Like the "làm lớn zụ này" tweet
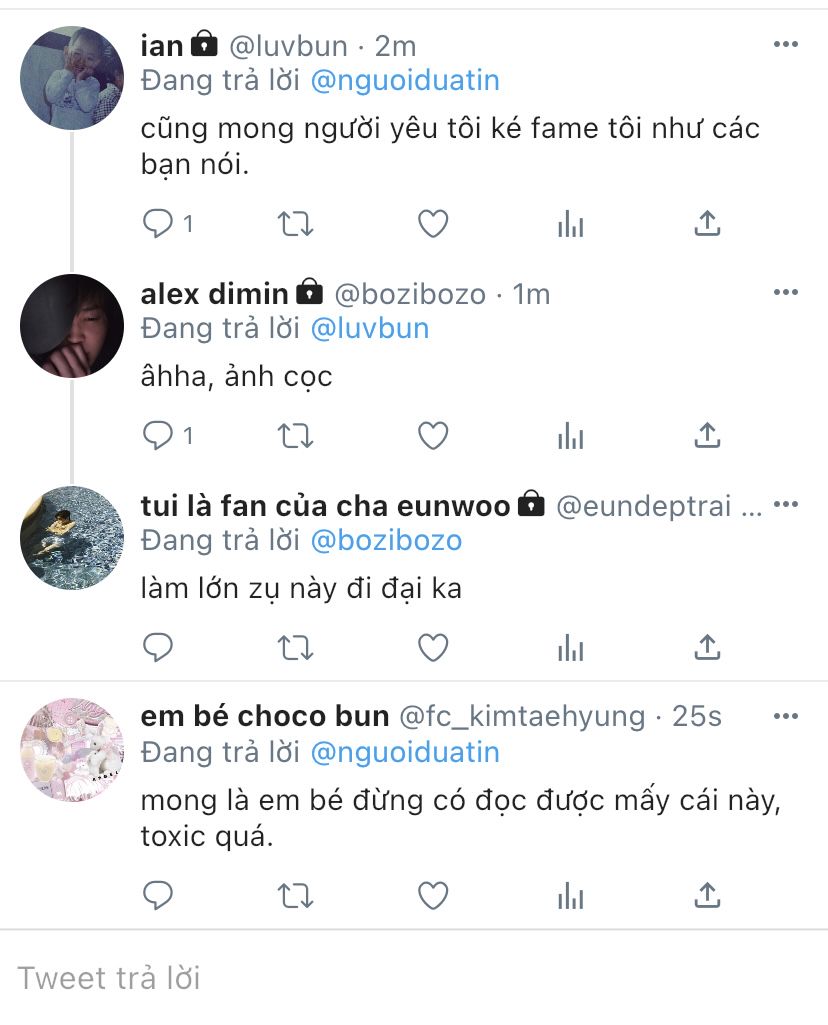Image resolution: width=828 pixels, height=1025 pixels. tap(433, 648)
